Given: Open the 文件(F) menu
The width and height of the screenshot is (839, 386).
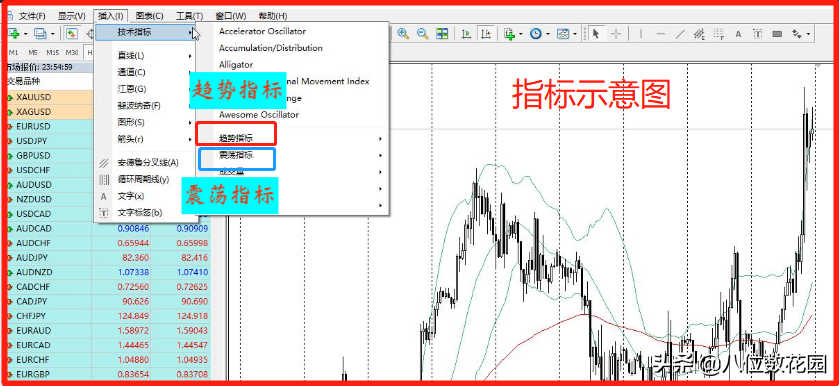Looking at the screenshot, I should point(32,16).
